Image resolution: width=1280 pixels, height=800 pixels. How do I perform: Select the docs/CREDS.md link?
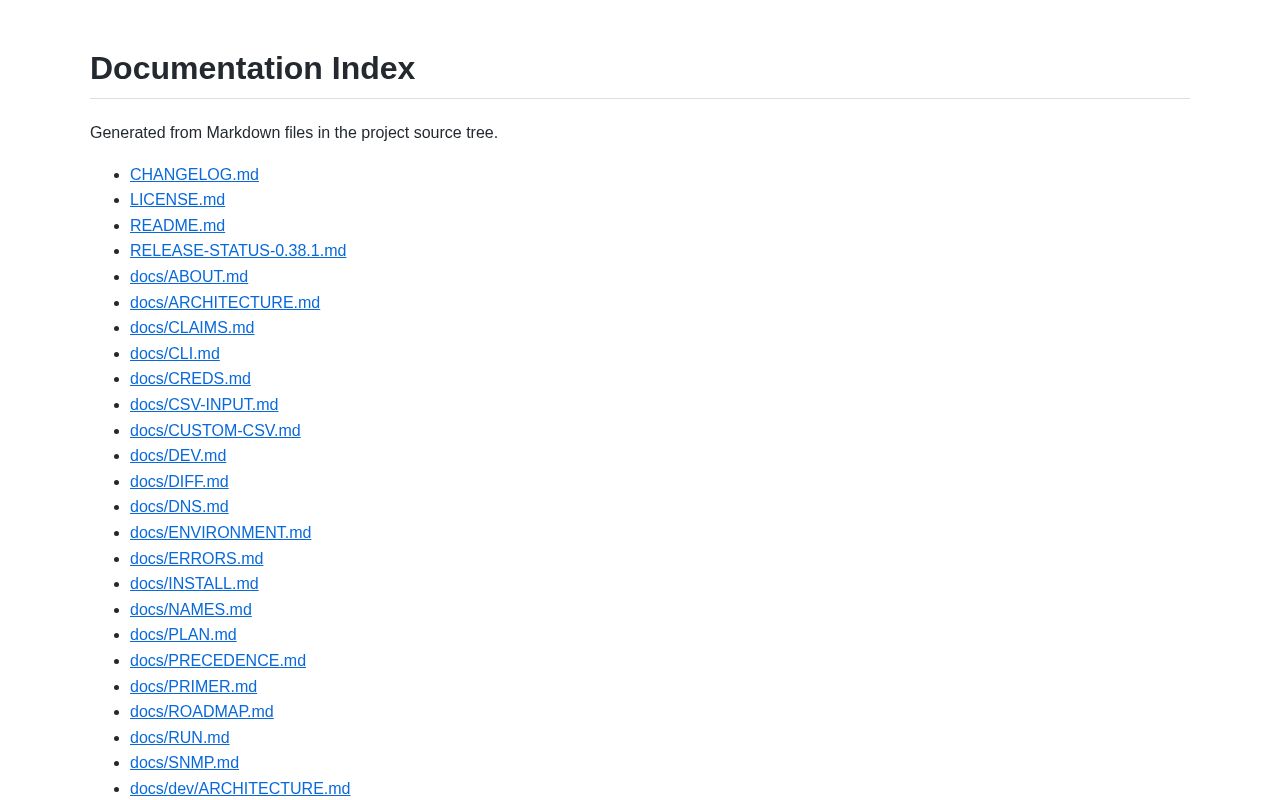(190, 379)
